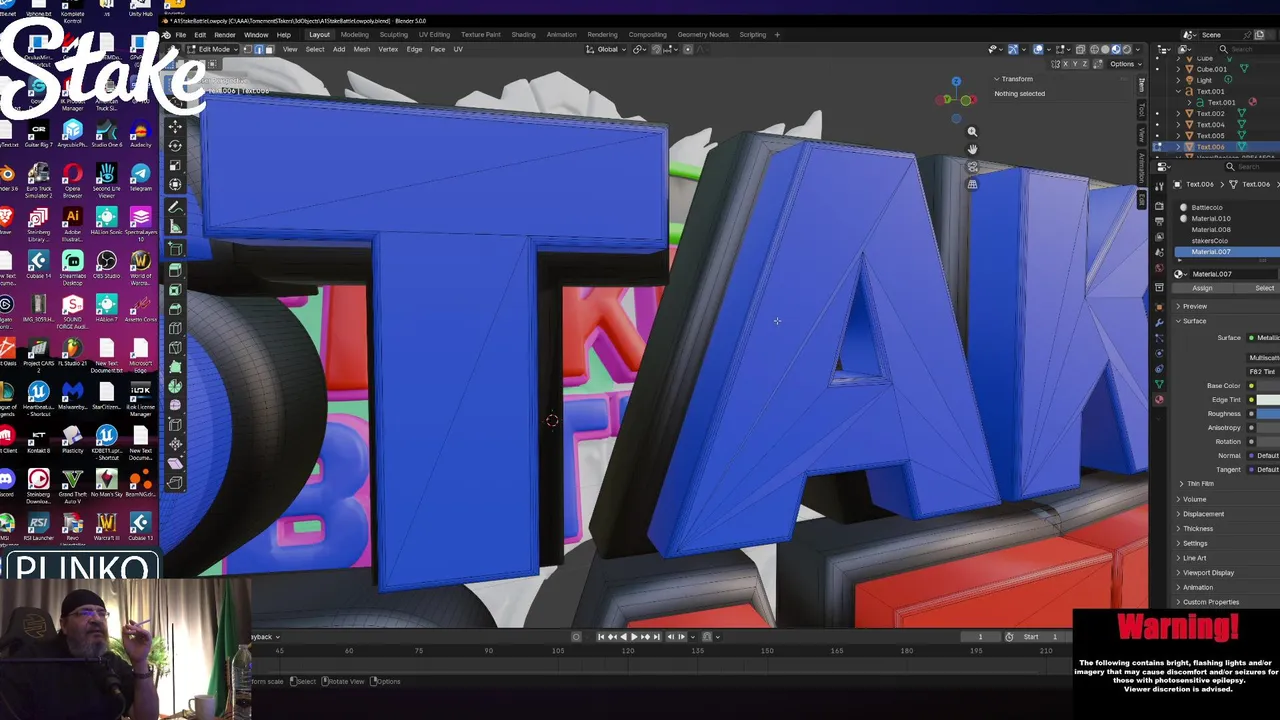Viewport: 1280px width, 720px height.
Task: Select Cube.001 in the outliner
Action: click(x=1211, y=69)
